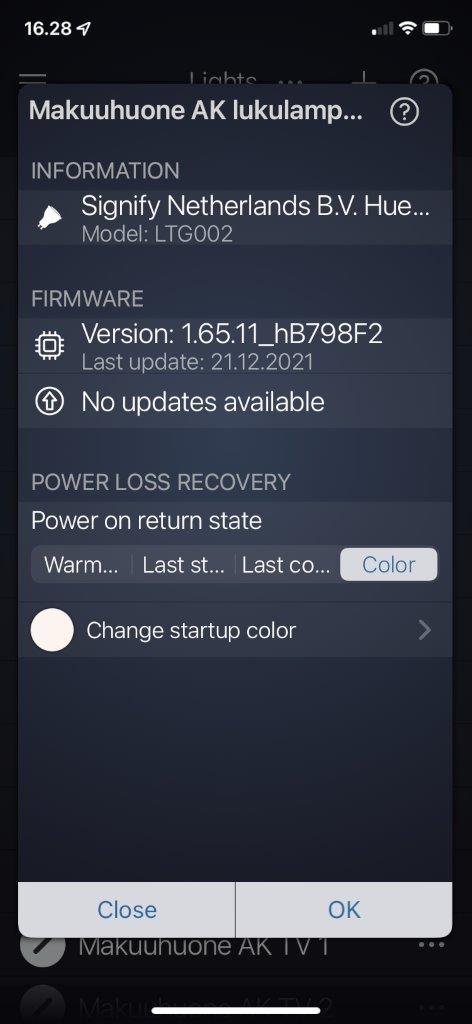Tap the No updates available row
The width and height of the screenshot is (472, 1024).
click(235, 402)
